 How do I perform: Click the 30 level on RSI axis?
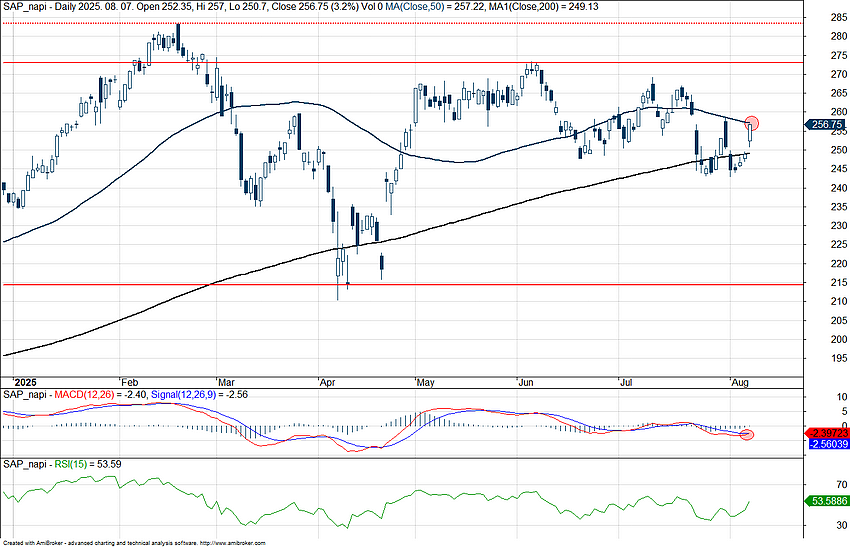842,525
